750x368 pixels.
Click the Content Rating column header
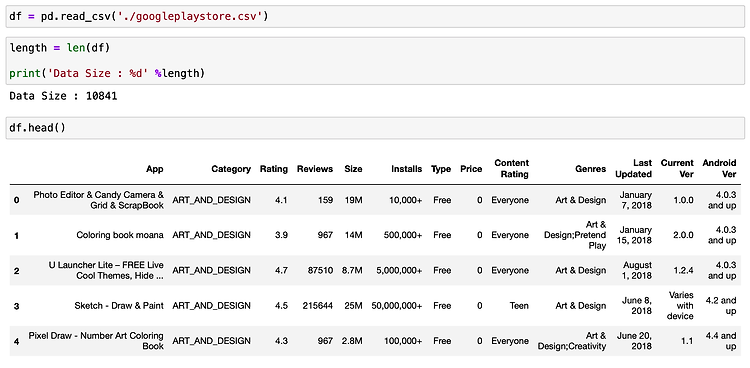point(512,168)
